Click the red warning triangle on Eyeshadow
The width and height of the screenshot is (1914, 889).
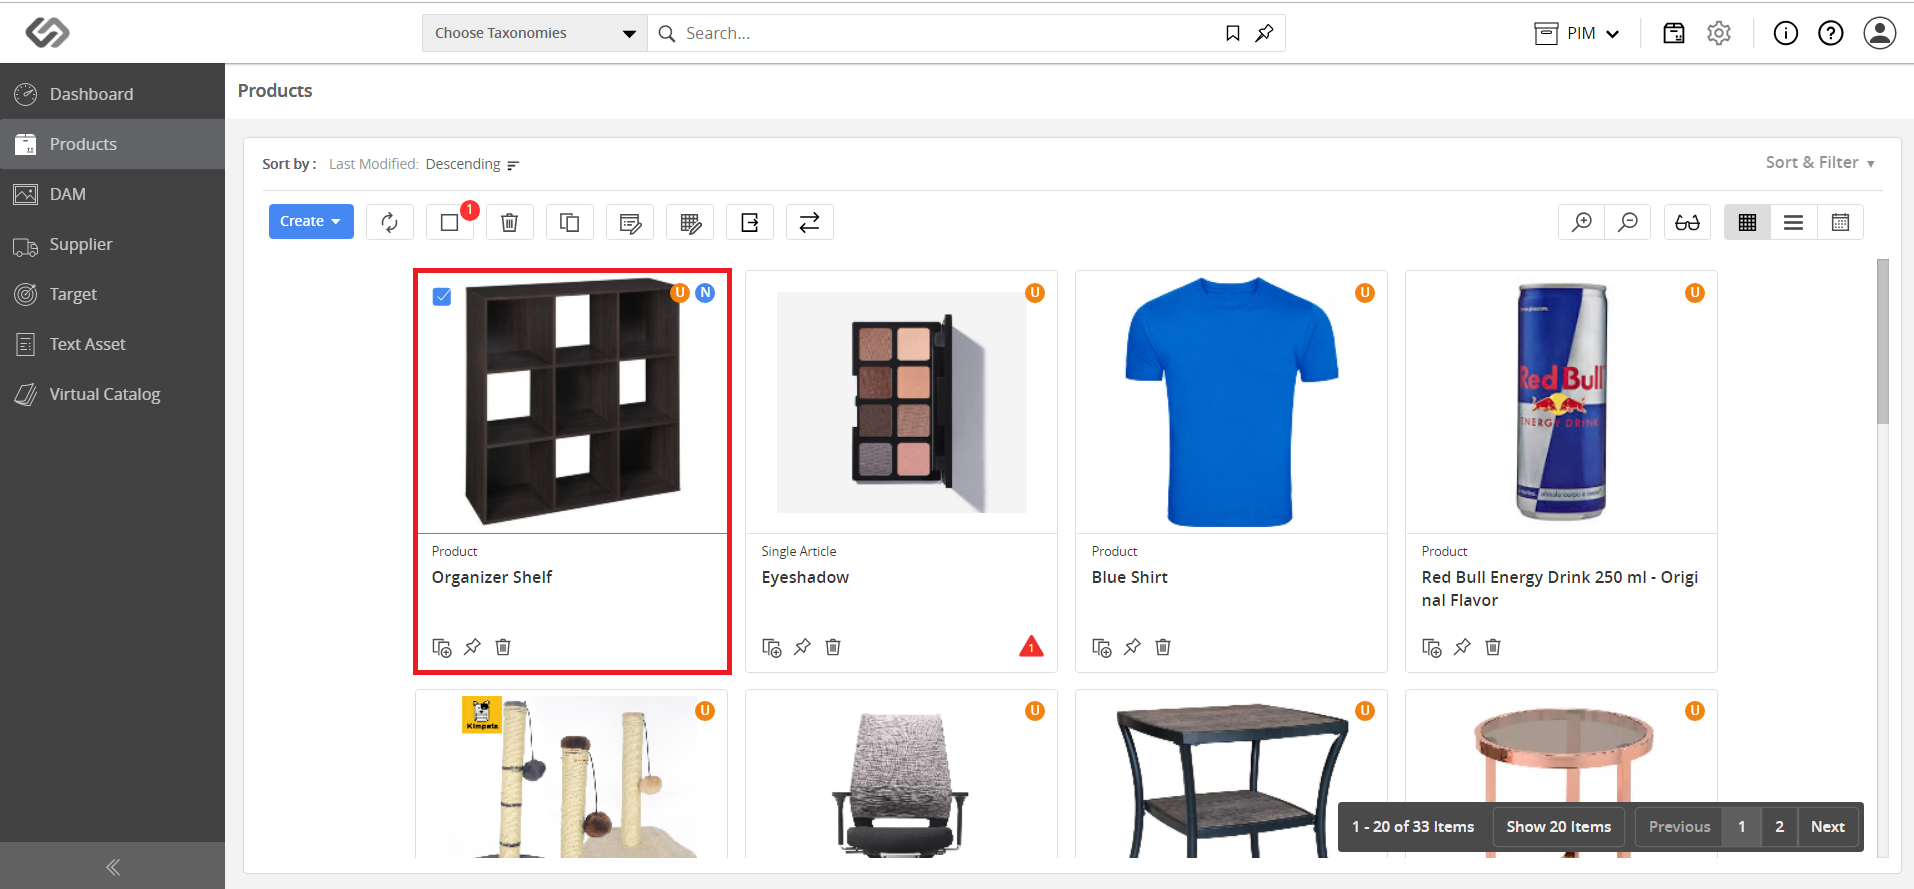point(1031,647)
